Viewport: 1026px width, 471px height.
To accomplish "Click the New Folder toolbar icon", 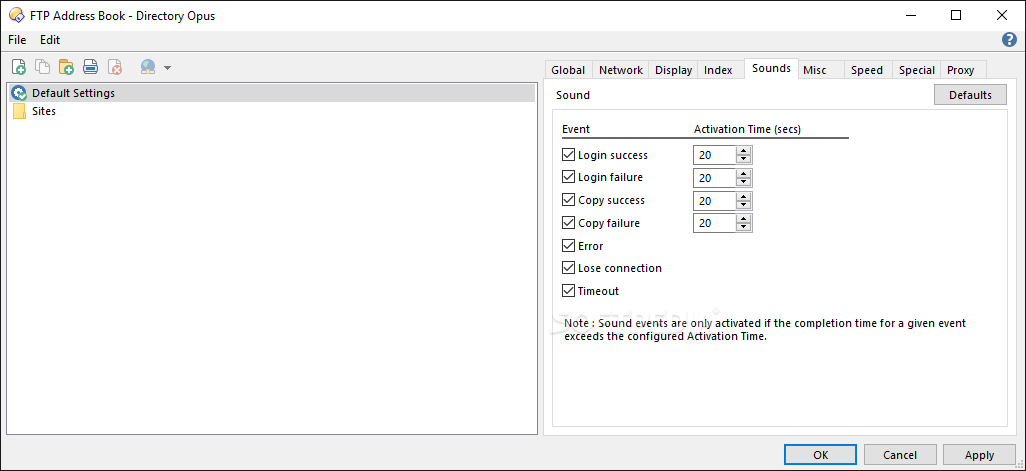I will [66, 67].
